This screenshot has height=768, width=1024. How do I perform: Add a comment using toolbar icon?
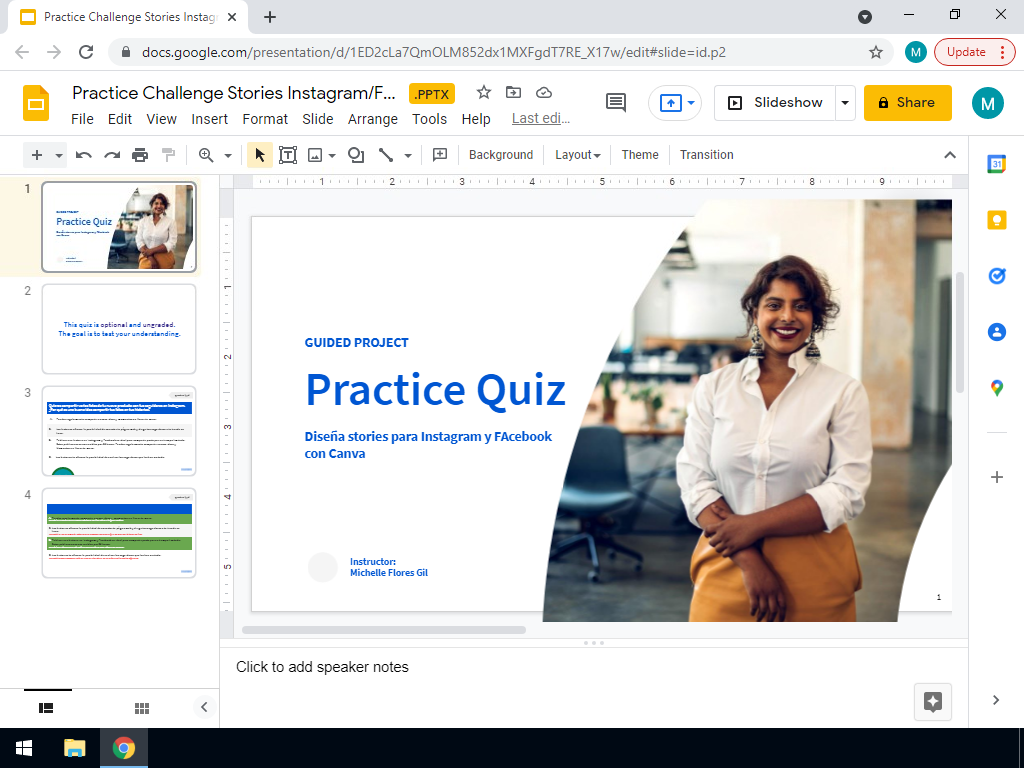pos(439,155)
